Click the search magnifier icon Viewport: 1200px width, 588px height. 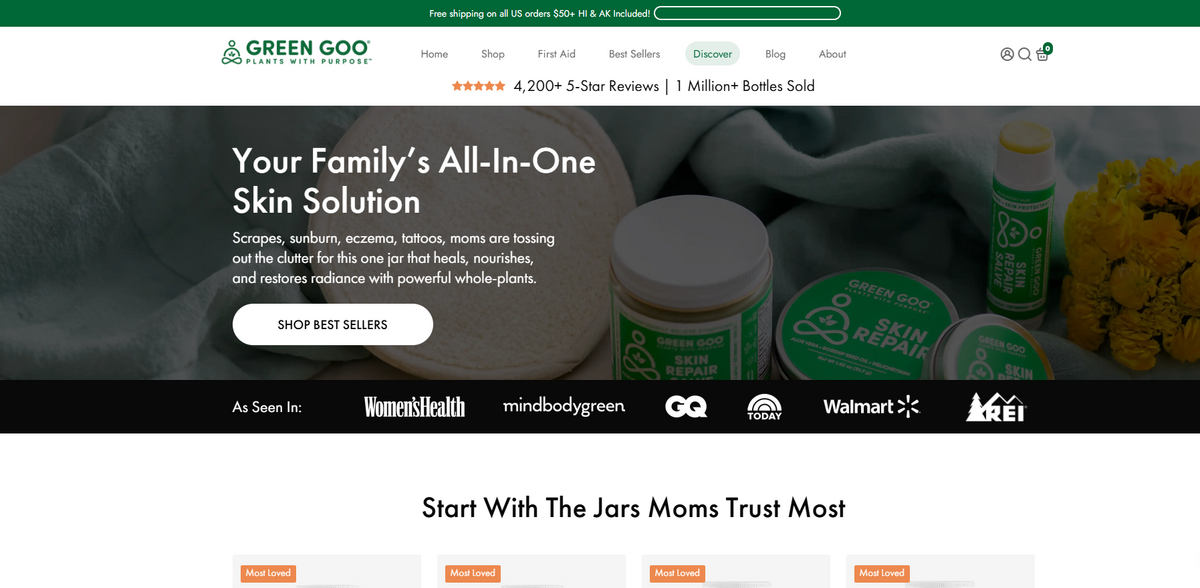[x=1025, y=54]
